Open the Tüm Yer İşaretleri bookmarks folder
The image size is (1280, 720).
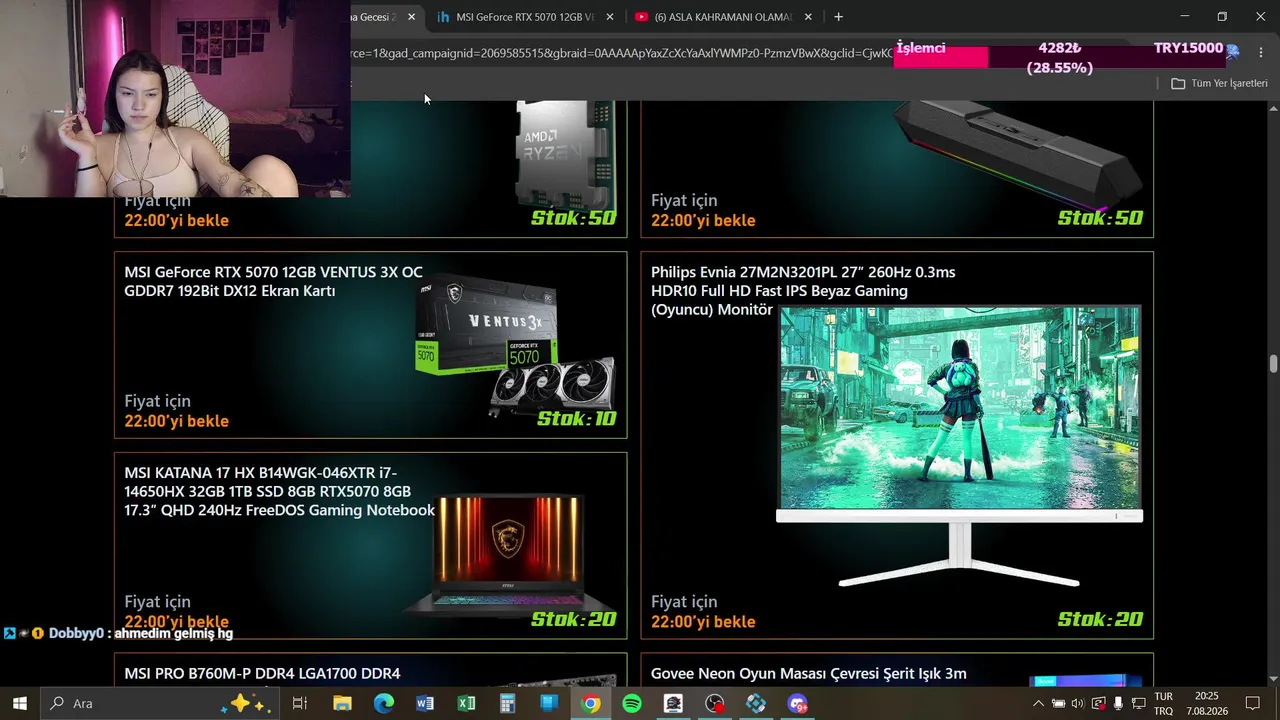pyautogui.click(x=1219, y=83)
